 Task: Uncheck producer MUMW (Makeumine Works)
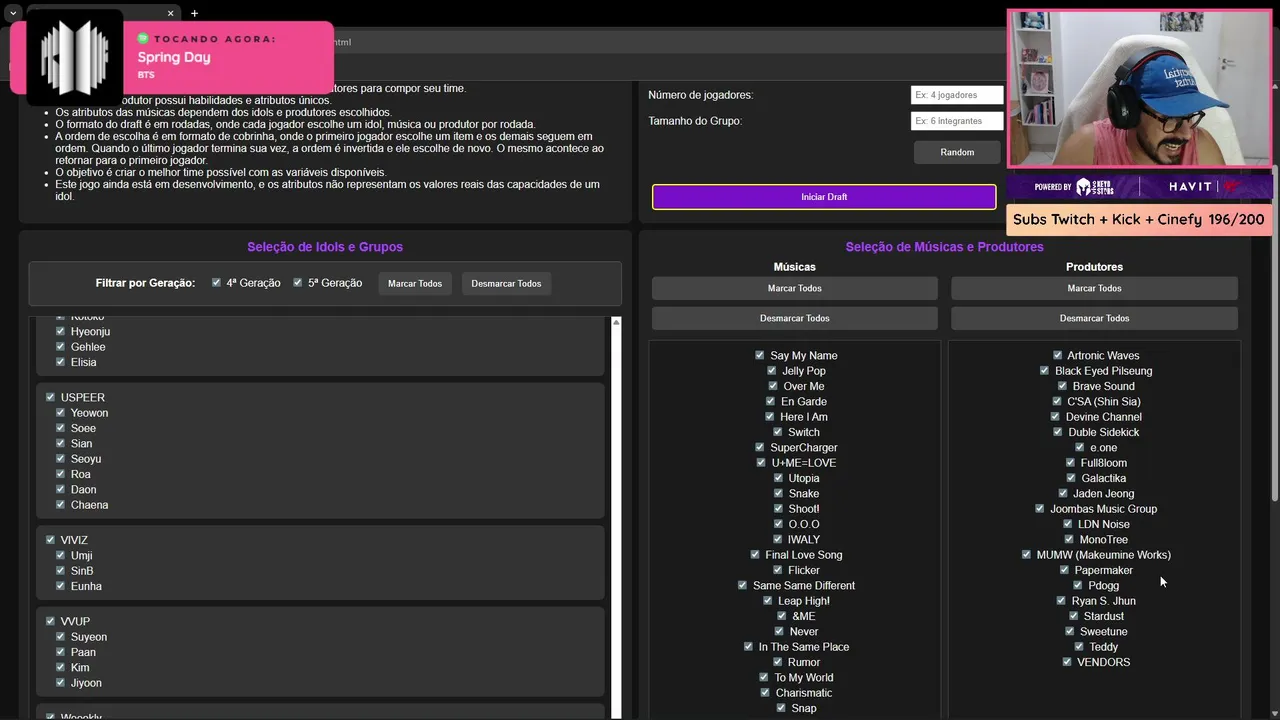coord(1026,554)
